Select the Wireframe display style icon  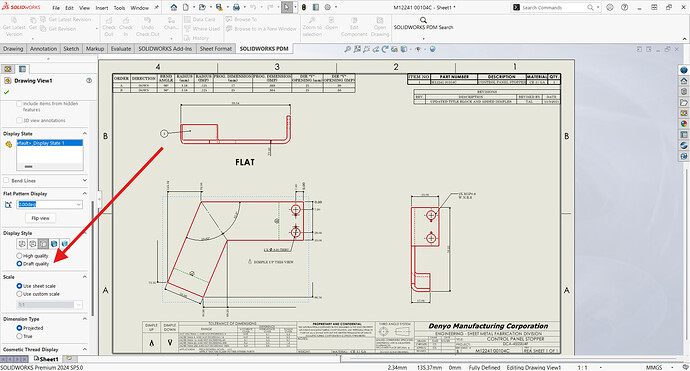tap(22, 243)
